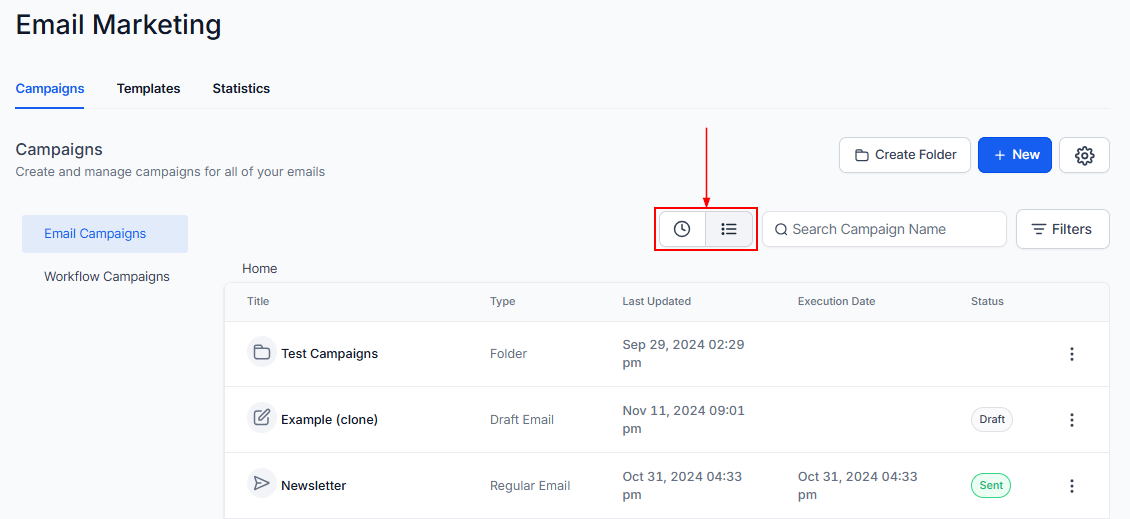Open the Filters panel
1130x519 pixels.
pos(1062,229)
